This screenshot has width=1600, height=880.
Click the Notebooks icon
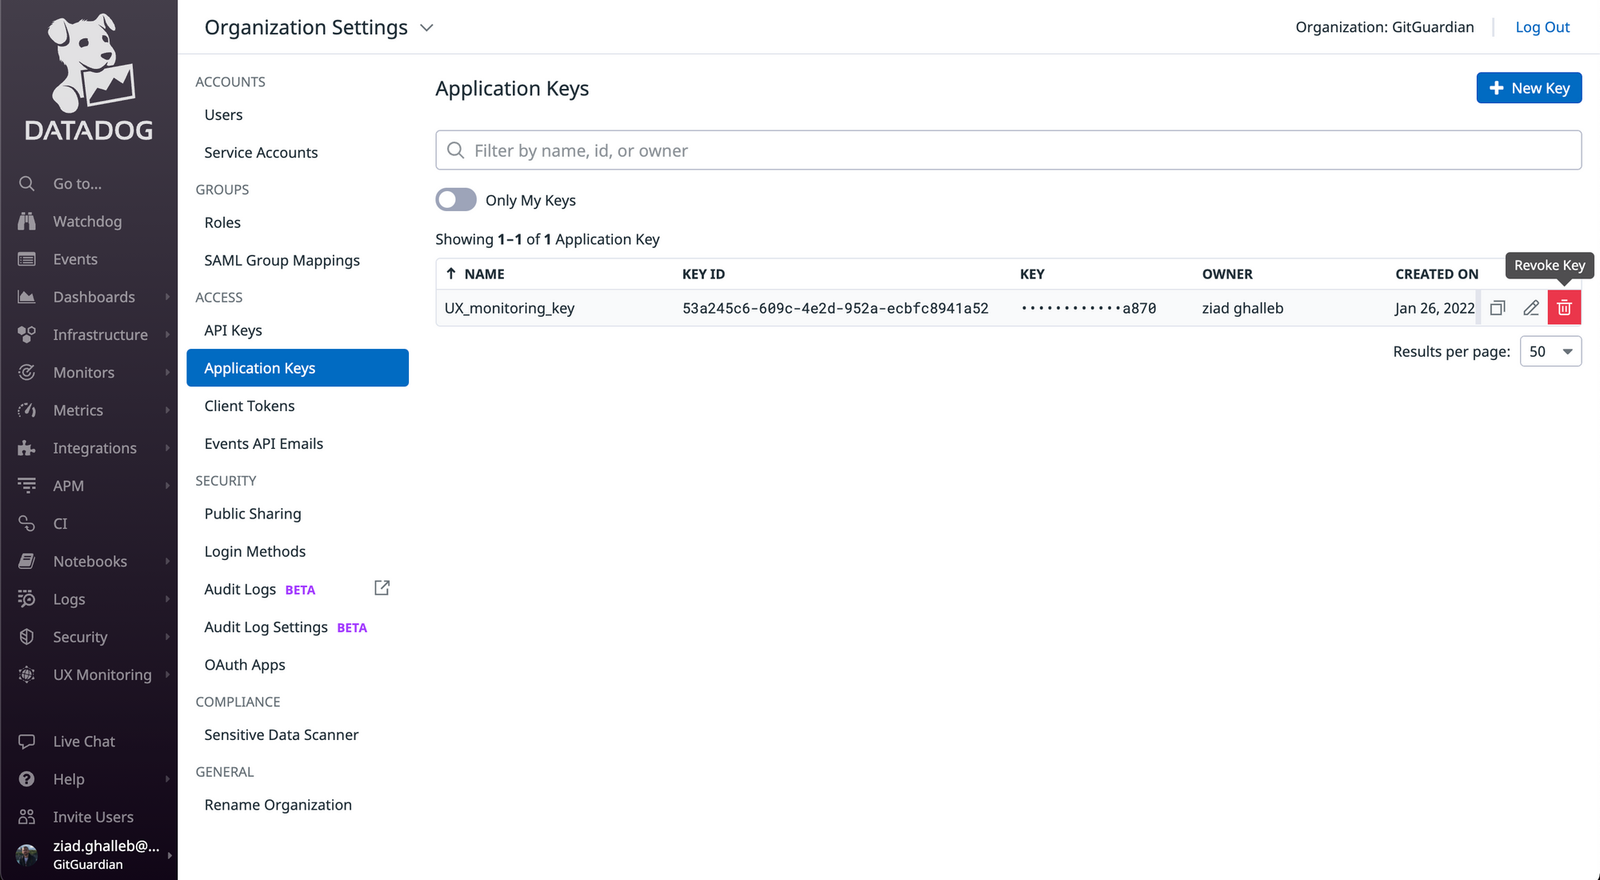[27, 561]
